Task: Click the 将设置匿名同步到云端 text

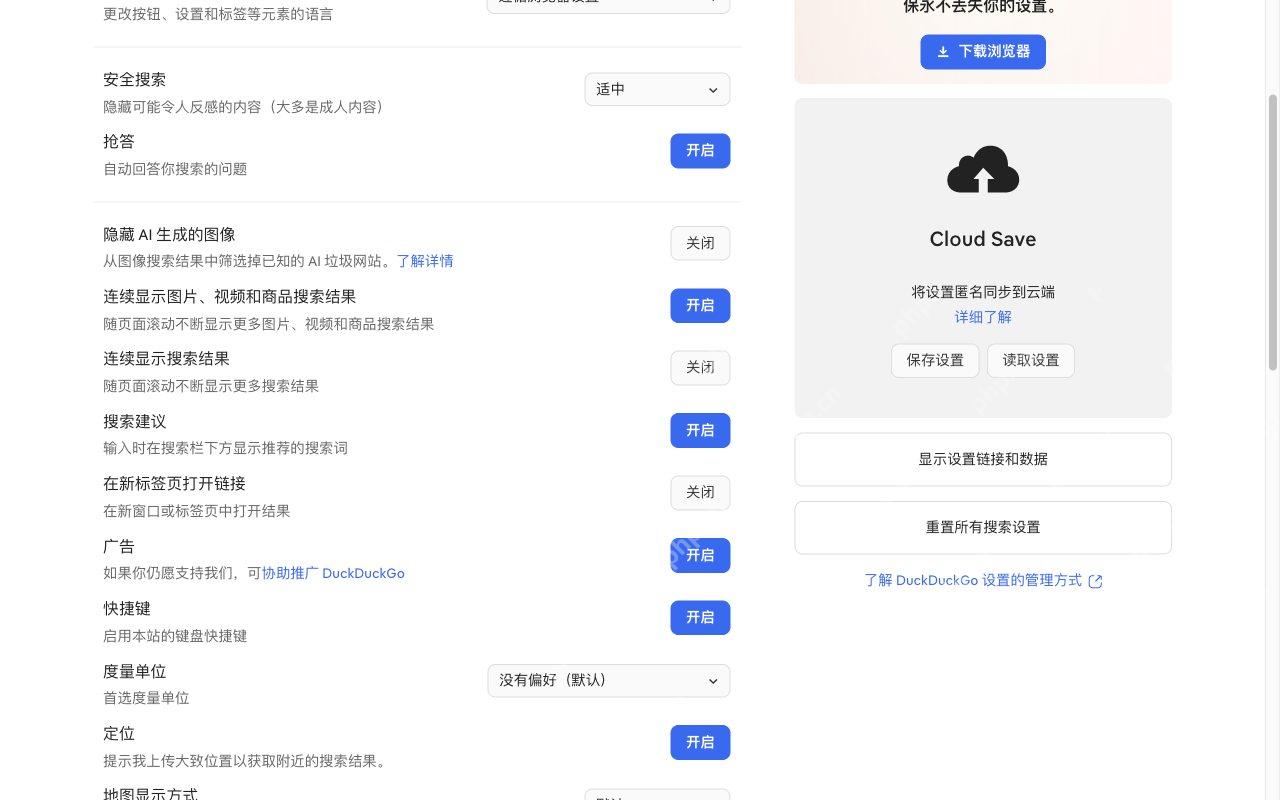Action: tap(983, 293)
